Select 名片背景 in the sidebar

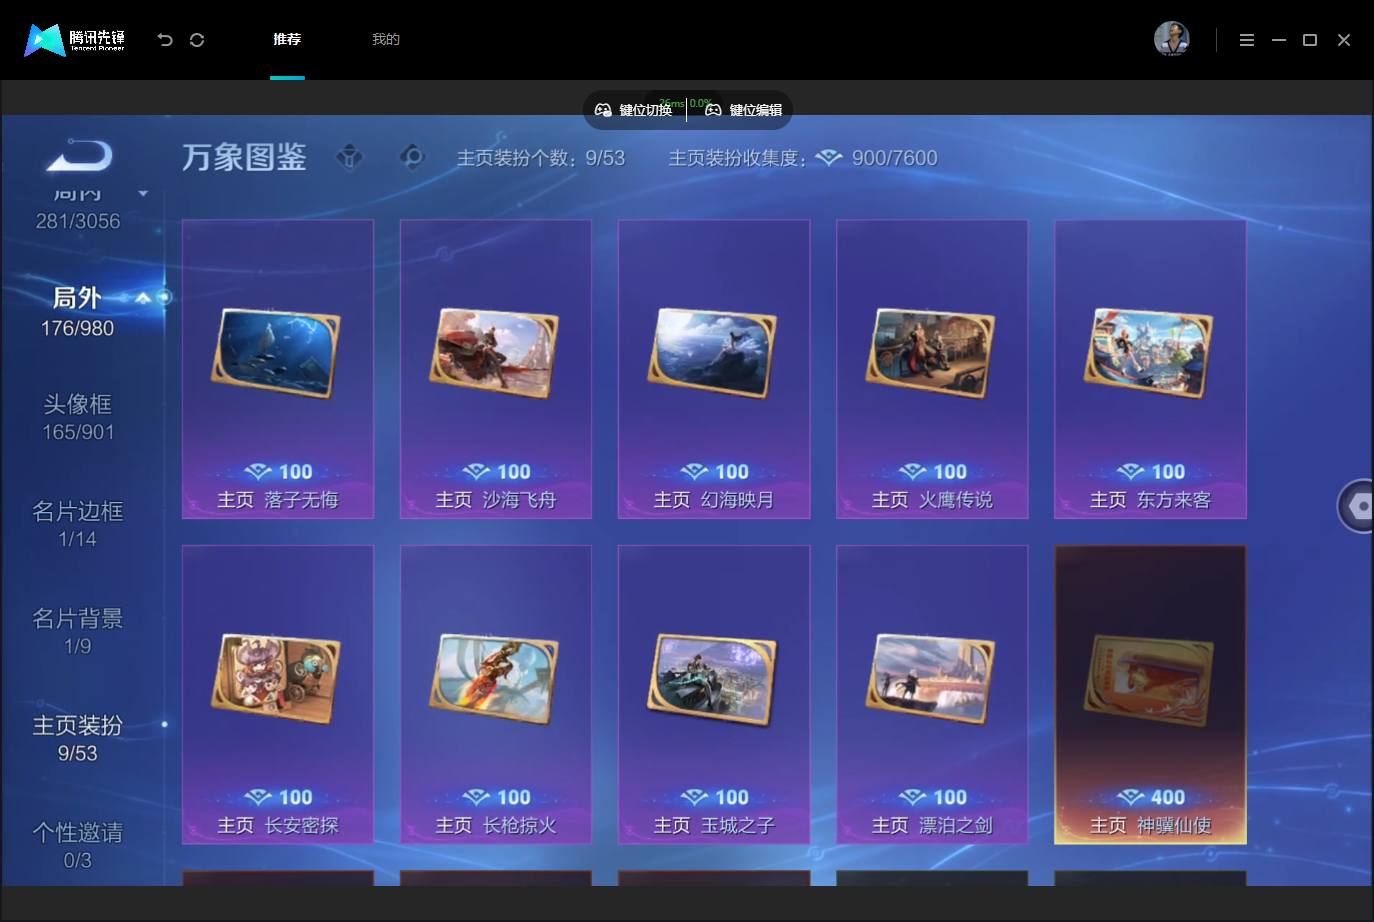click(78, 631)
